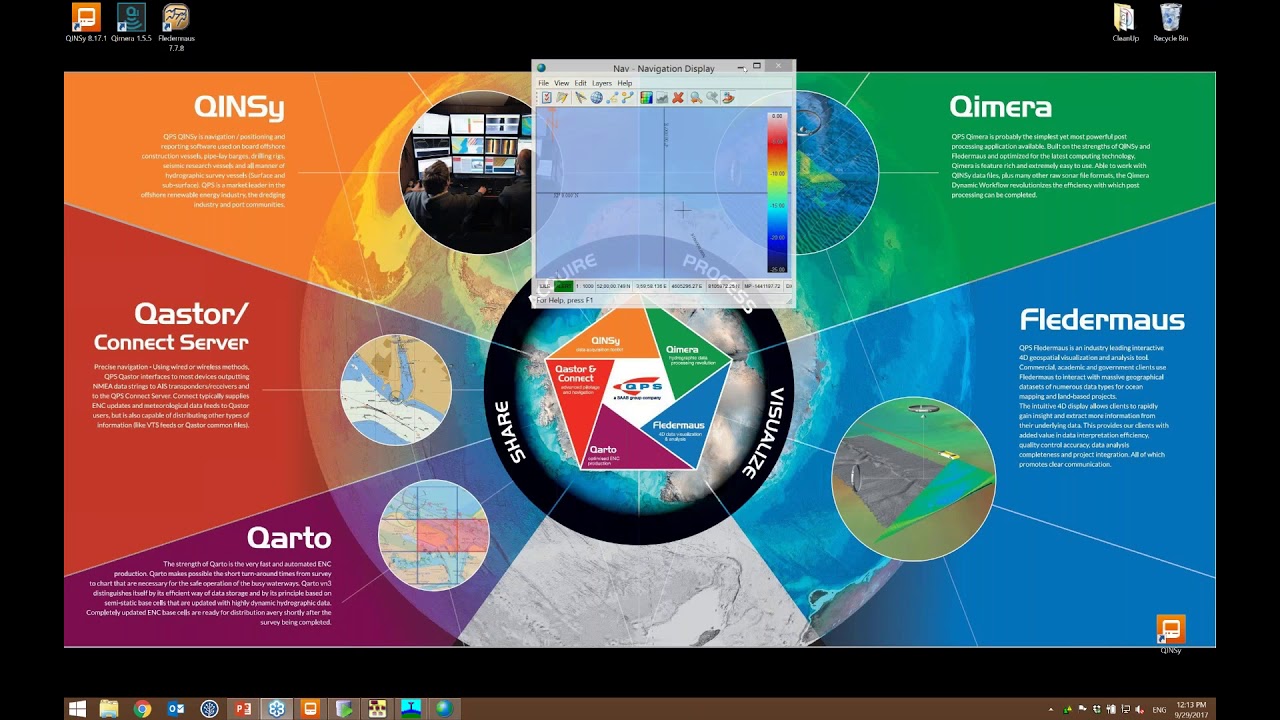Viewport: 1280px width, 720px height.
Task: Open the Layers menu in Navigation Display
Action: pyautogui.click(x=602, y=83)
